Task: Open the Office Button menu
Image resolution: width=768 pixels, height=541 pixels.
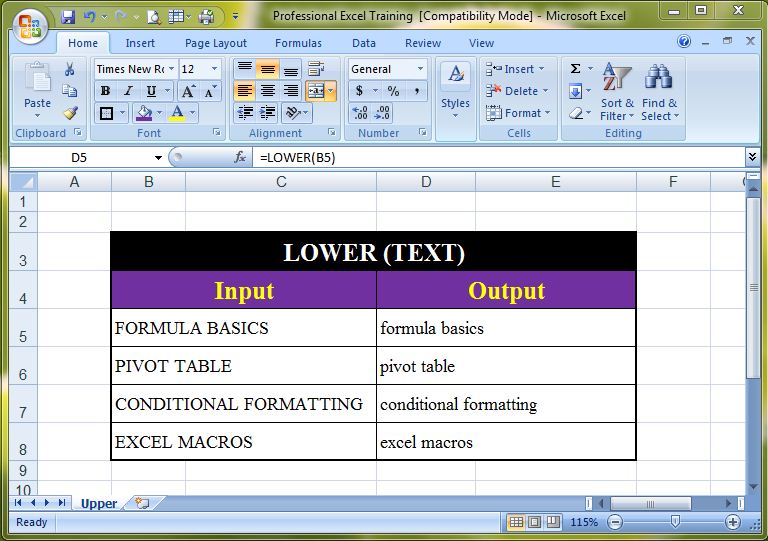Action: point(30,25)
